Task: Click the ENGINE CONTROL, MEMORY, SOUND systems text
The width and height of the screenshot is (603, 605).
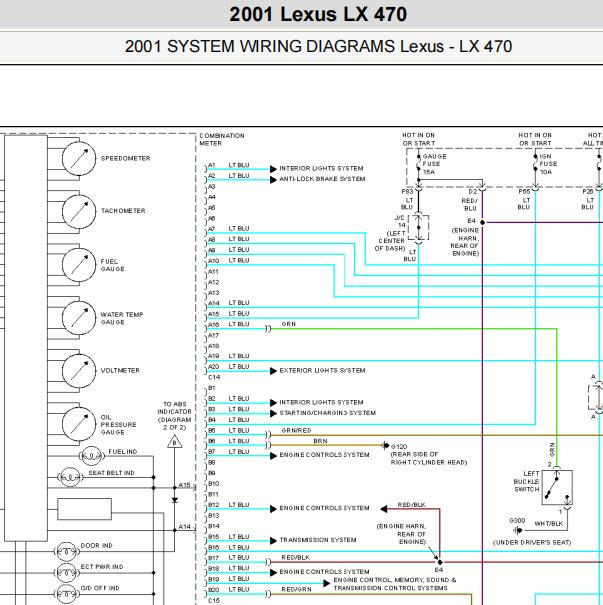Action: (395, 584)
